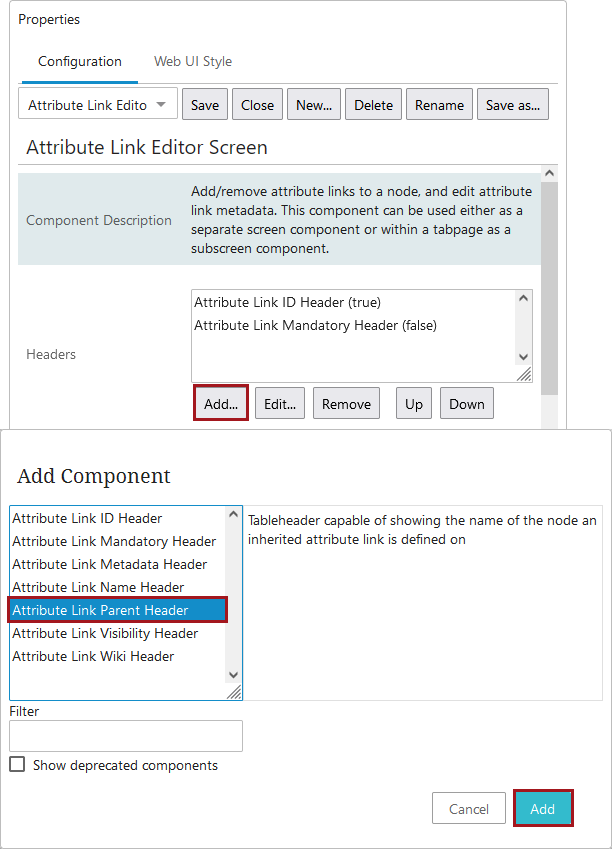The image size is (612, 849).
Task: Click the Remove button under Headers
Action: point(346,403)
